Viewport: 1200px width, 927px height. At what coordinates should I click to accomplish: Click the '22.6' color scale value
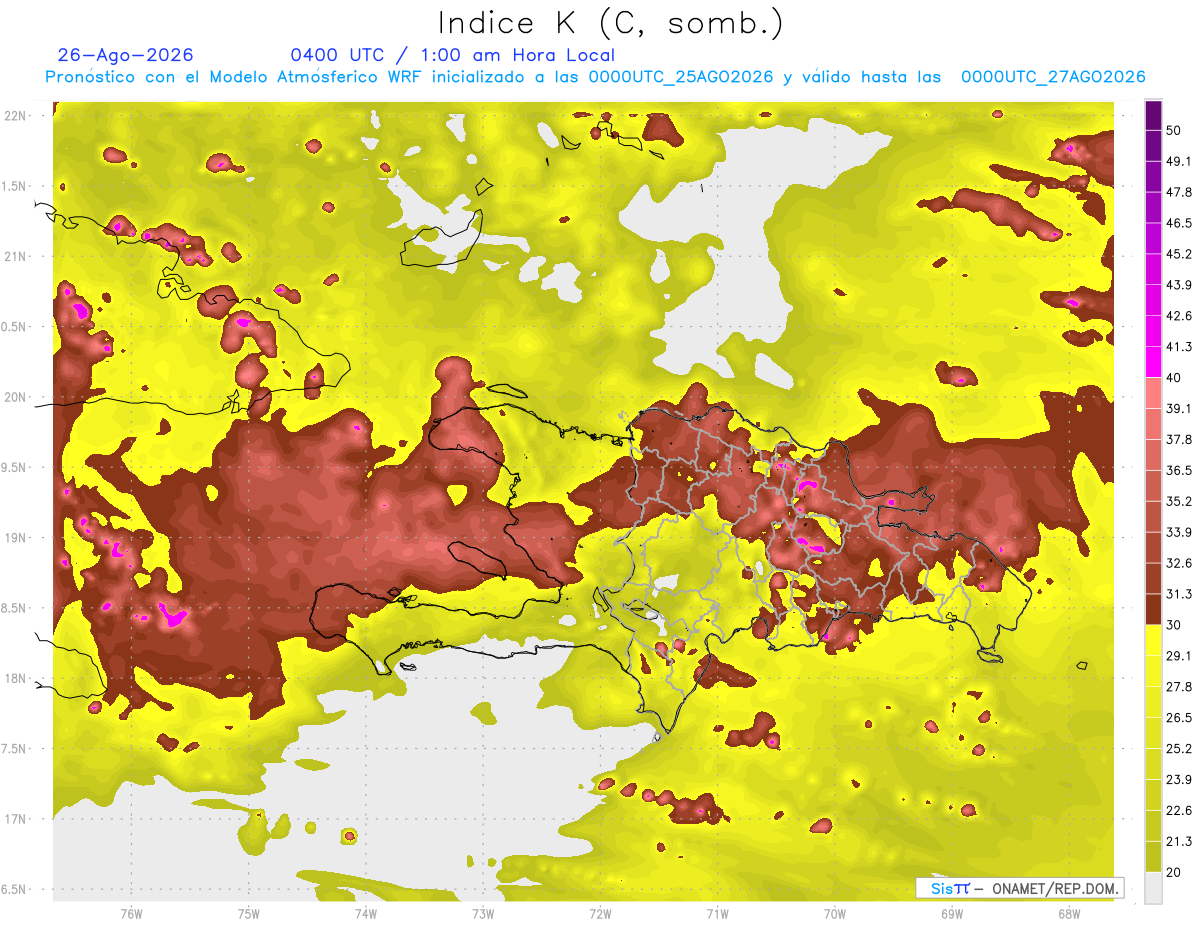pos(1178,810)
